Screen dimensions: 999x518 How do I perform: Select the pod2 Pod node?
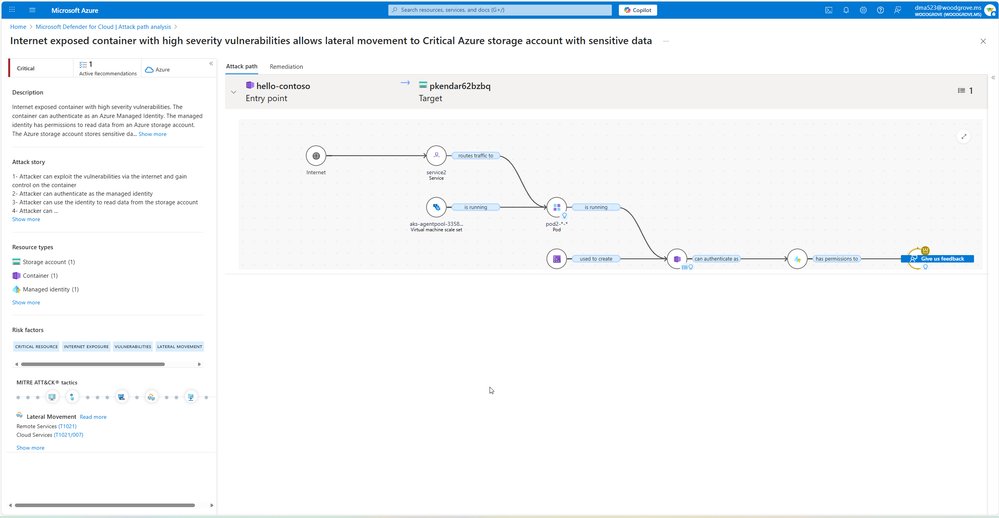tap(557, 207)
